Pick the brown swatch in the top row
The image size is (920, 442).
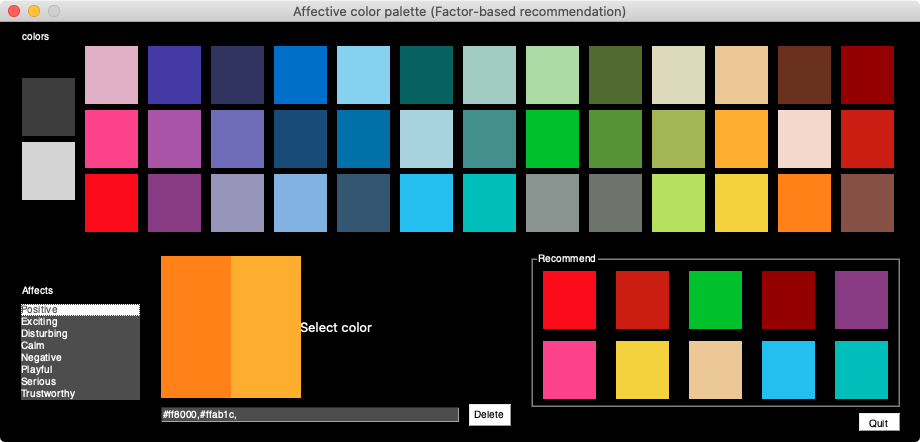pos(804,75)
